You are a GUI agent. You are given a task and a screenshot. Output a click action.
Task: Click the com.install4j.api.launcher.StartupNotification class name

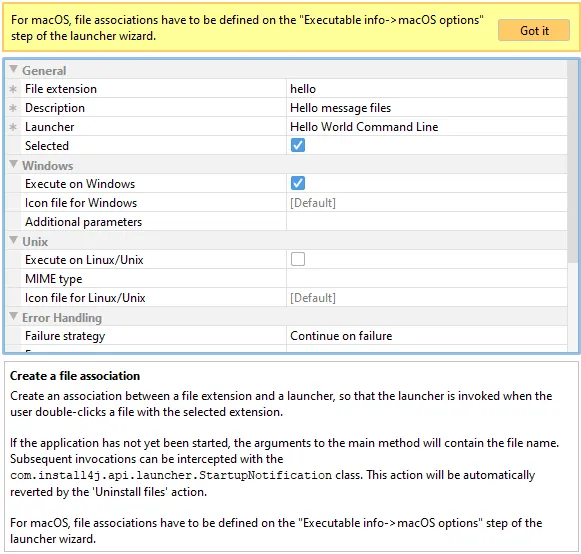pyautogui.click(x=171, y=475)
